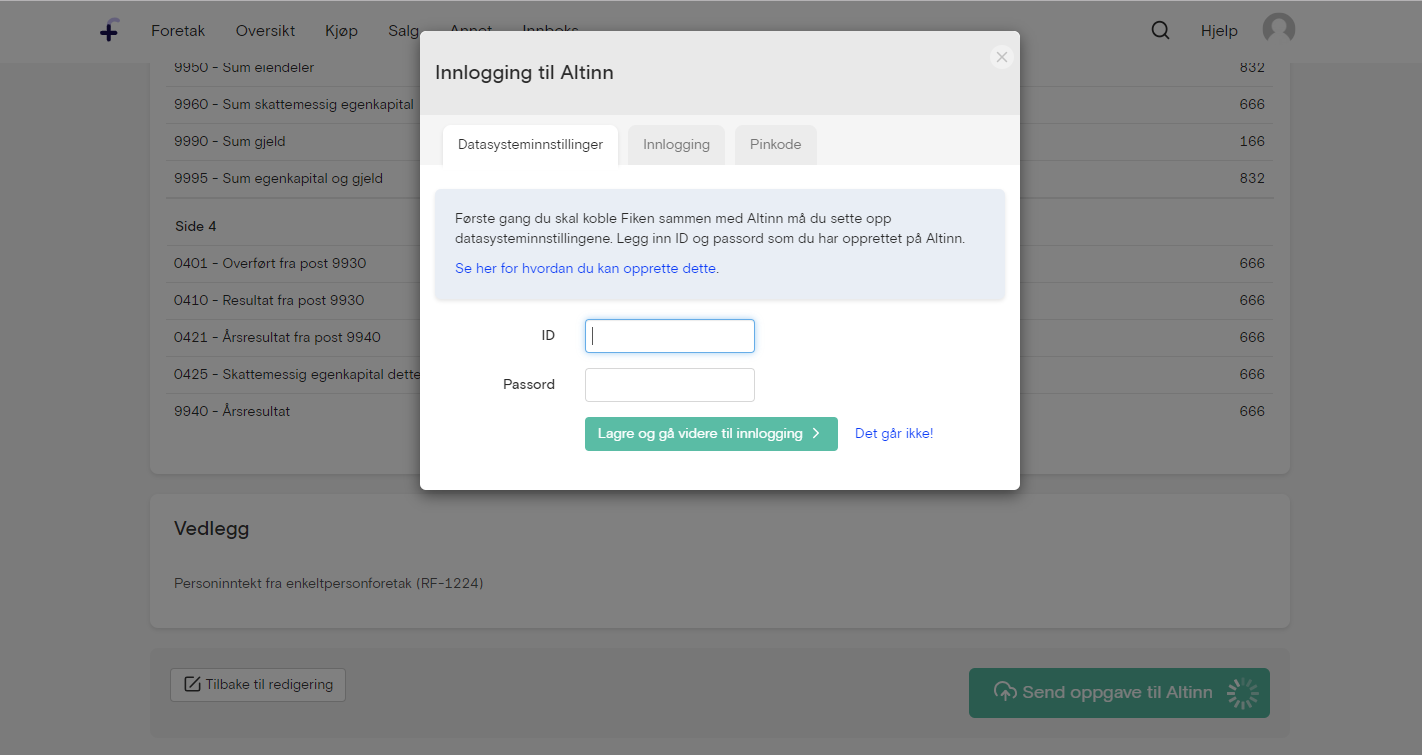
Task: Select row 9960 - Sum skattemessig egenkapital
Action: (x=719, y=105)
